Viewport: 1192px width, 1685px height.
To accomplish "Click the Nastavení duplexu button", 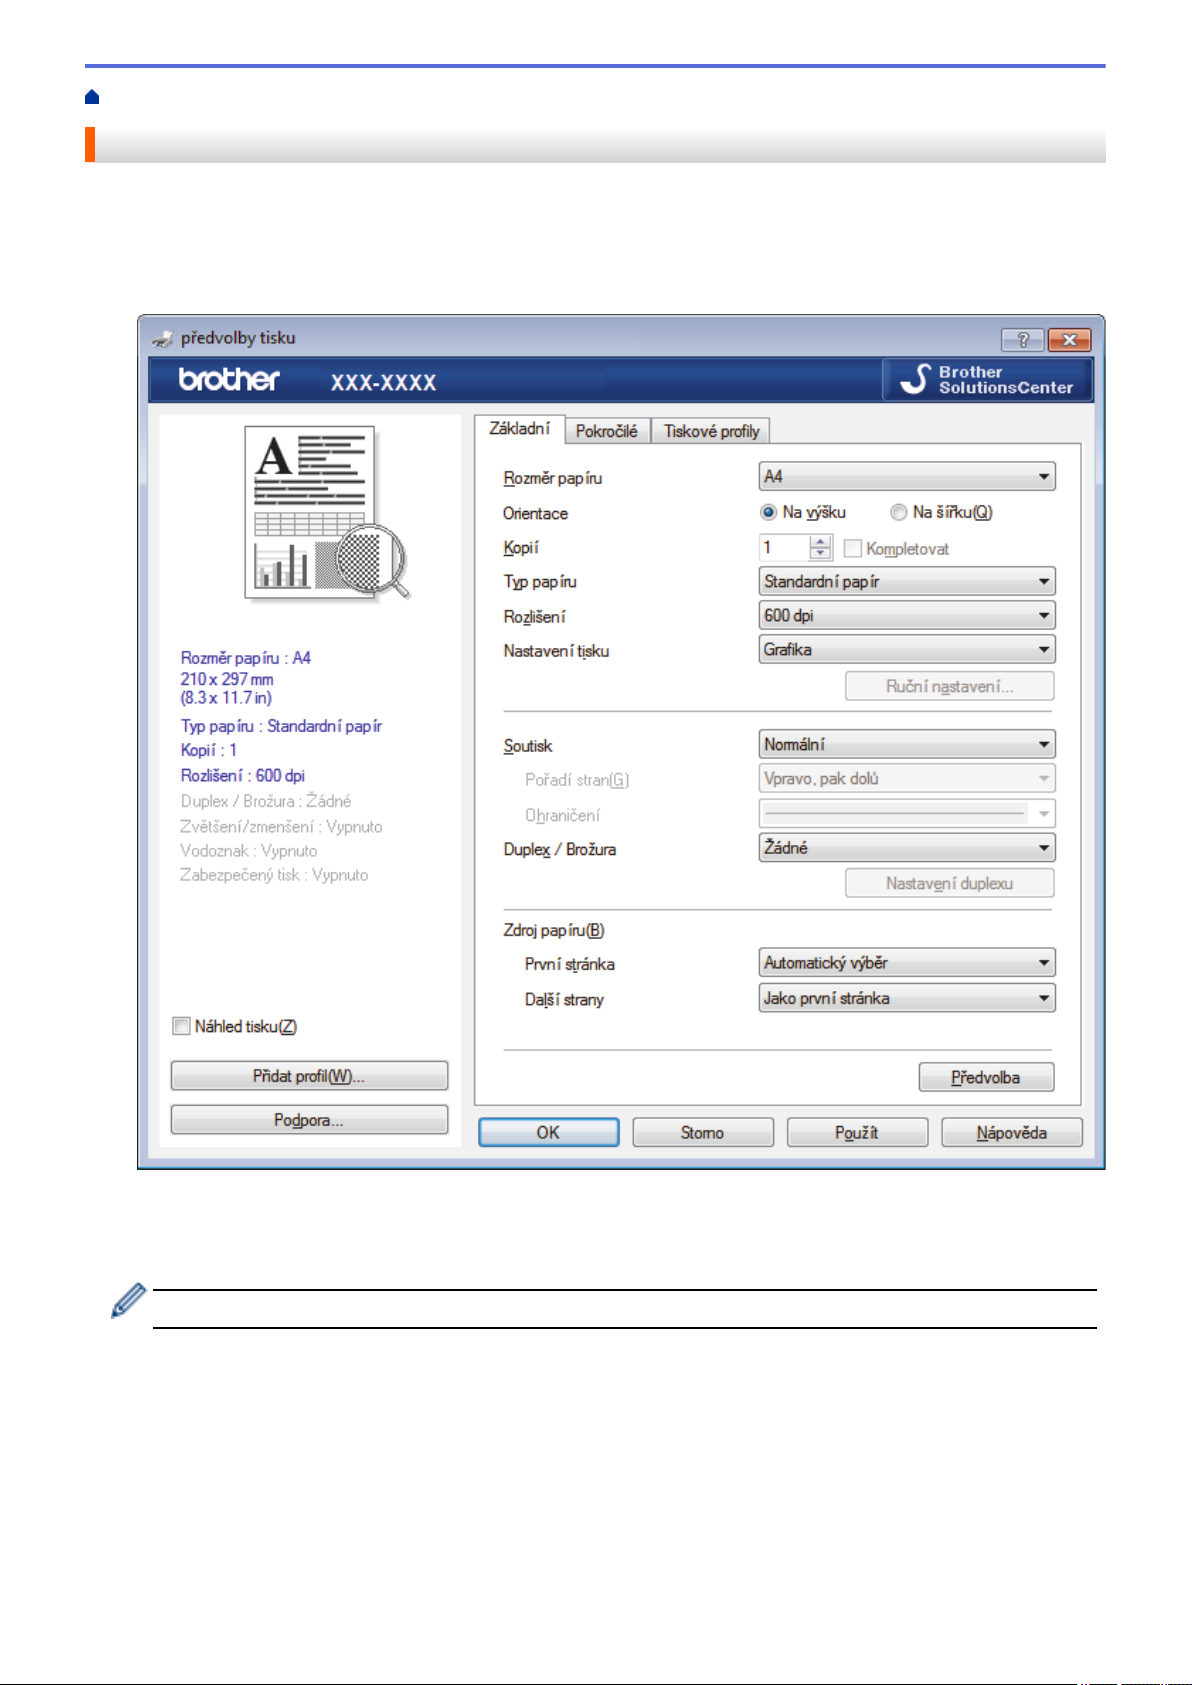I will coord(949,883).
